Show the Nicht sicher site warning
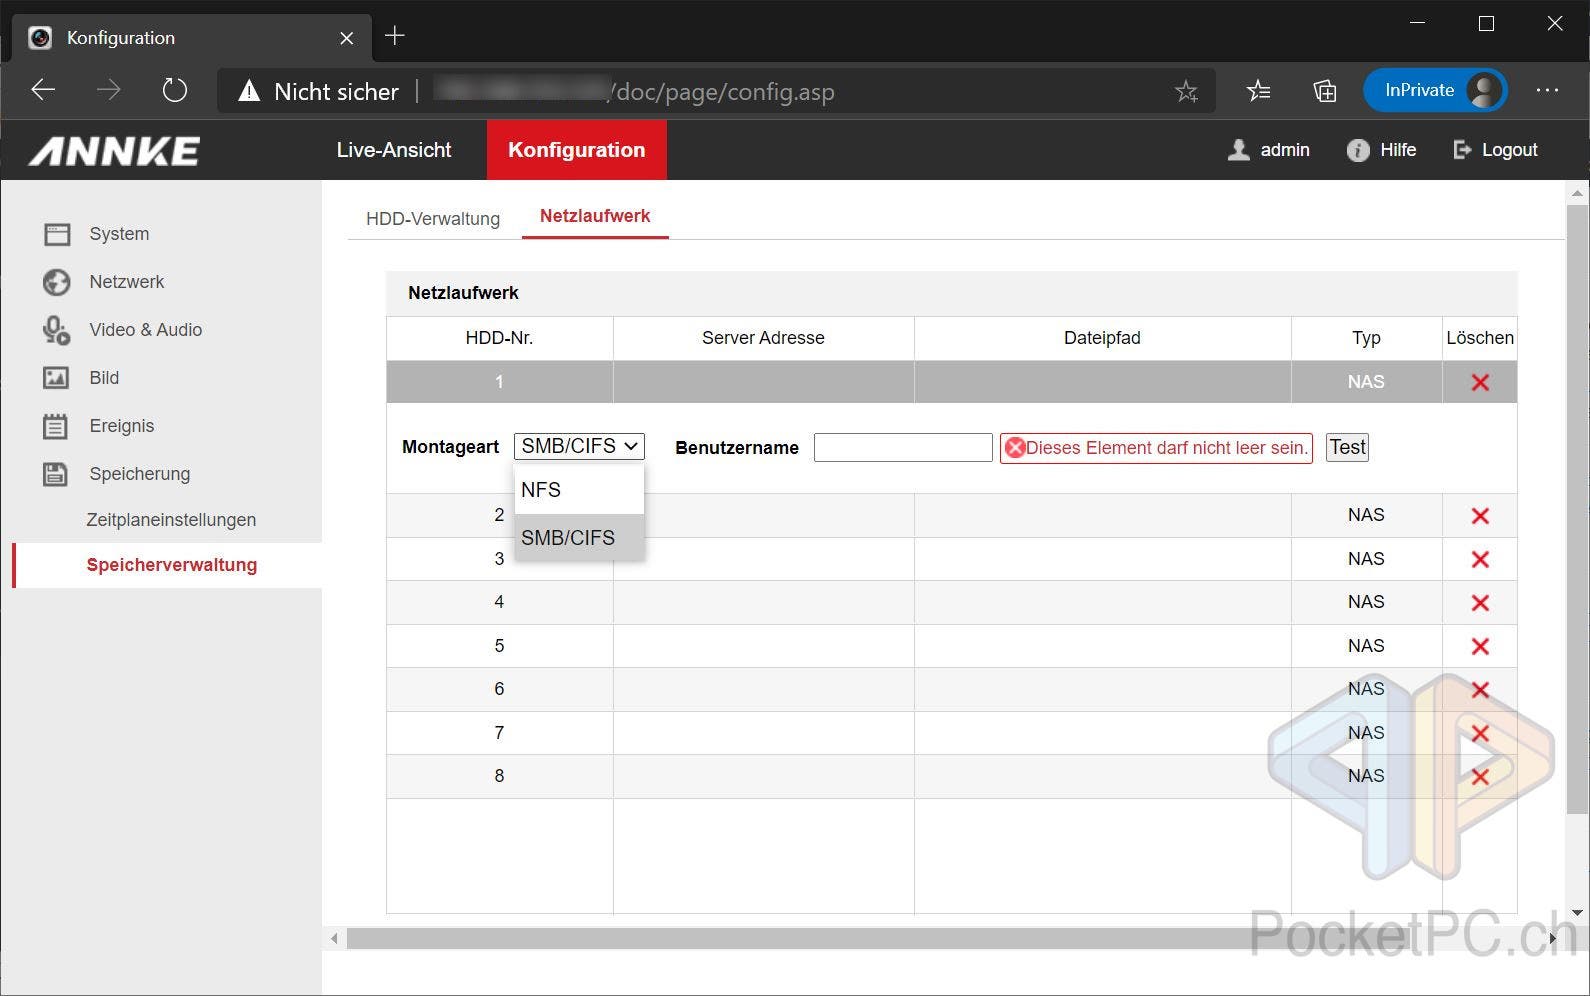This screenshot has width=1590, height=996. pyautogui.click(x=318, y=92)
